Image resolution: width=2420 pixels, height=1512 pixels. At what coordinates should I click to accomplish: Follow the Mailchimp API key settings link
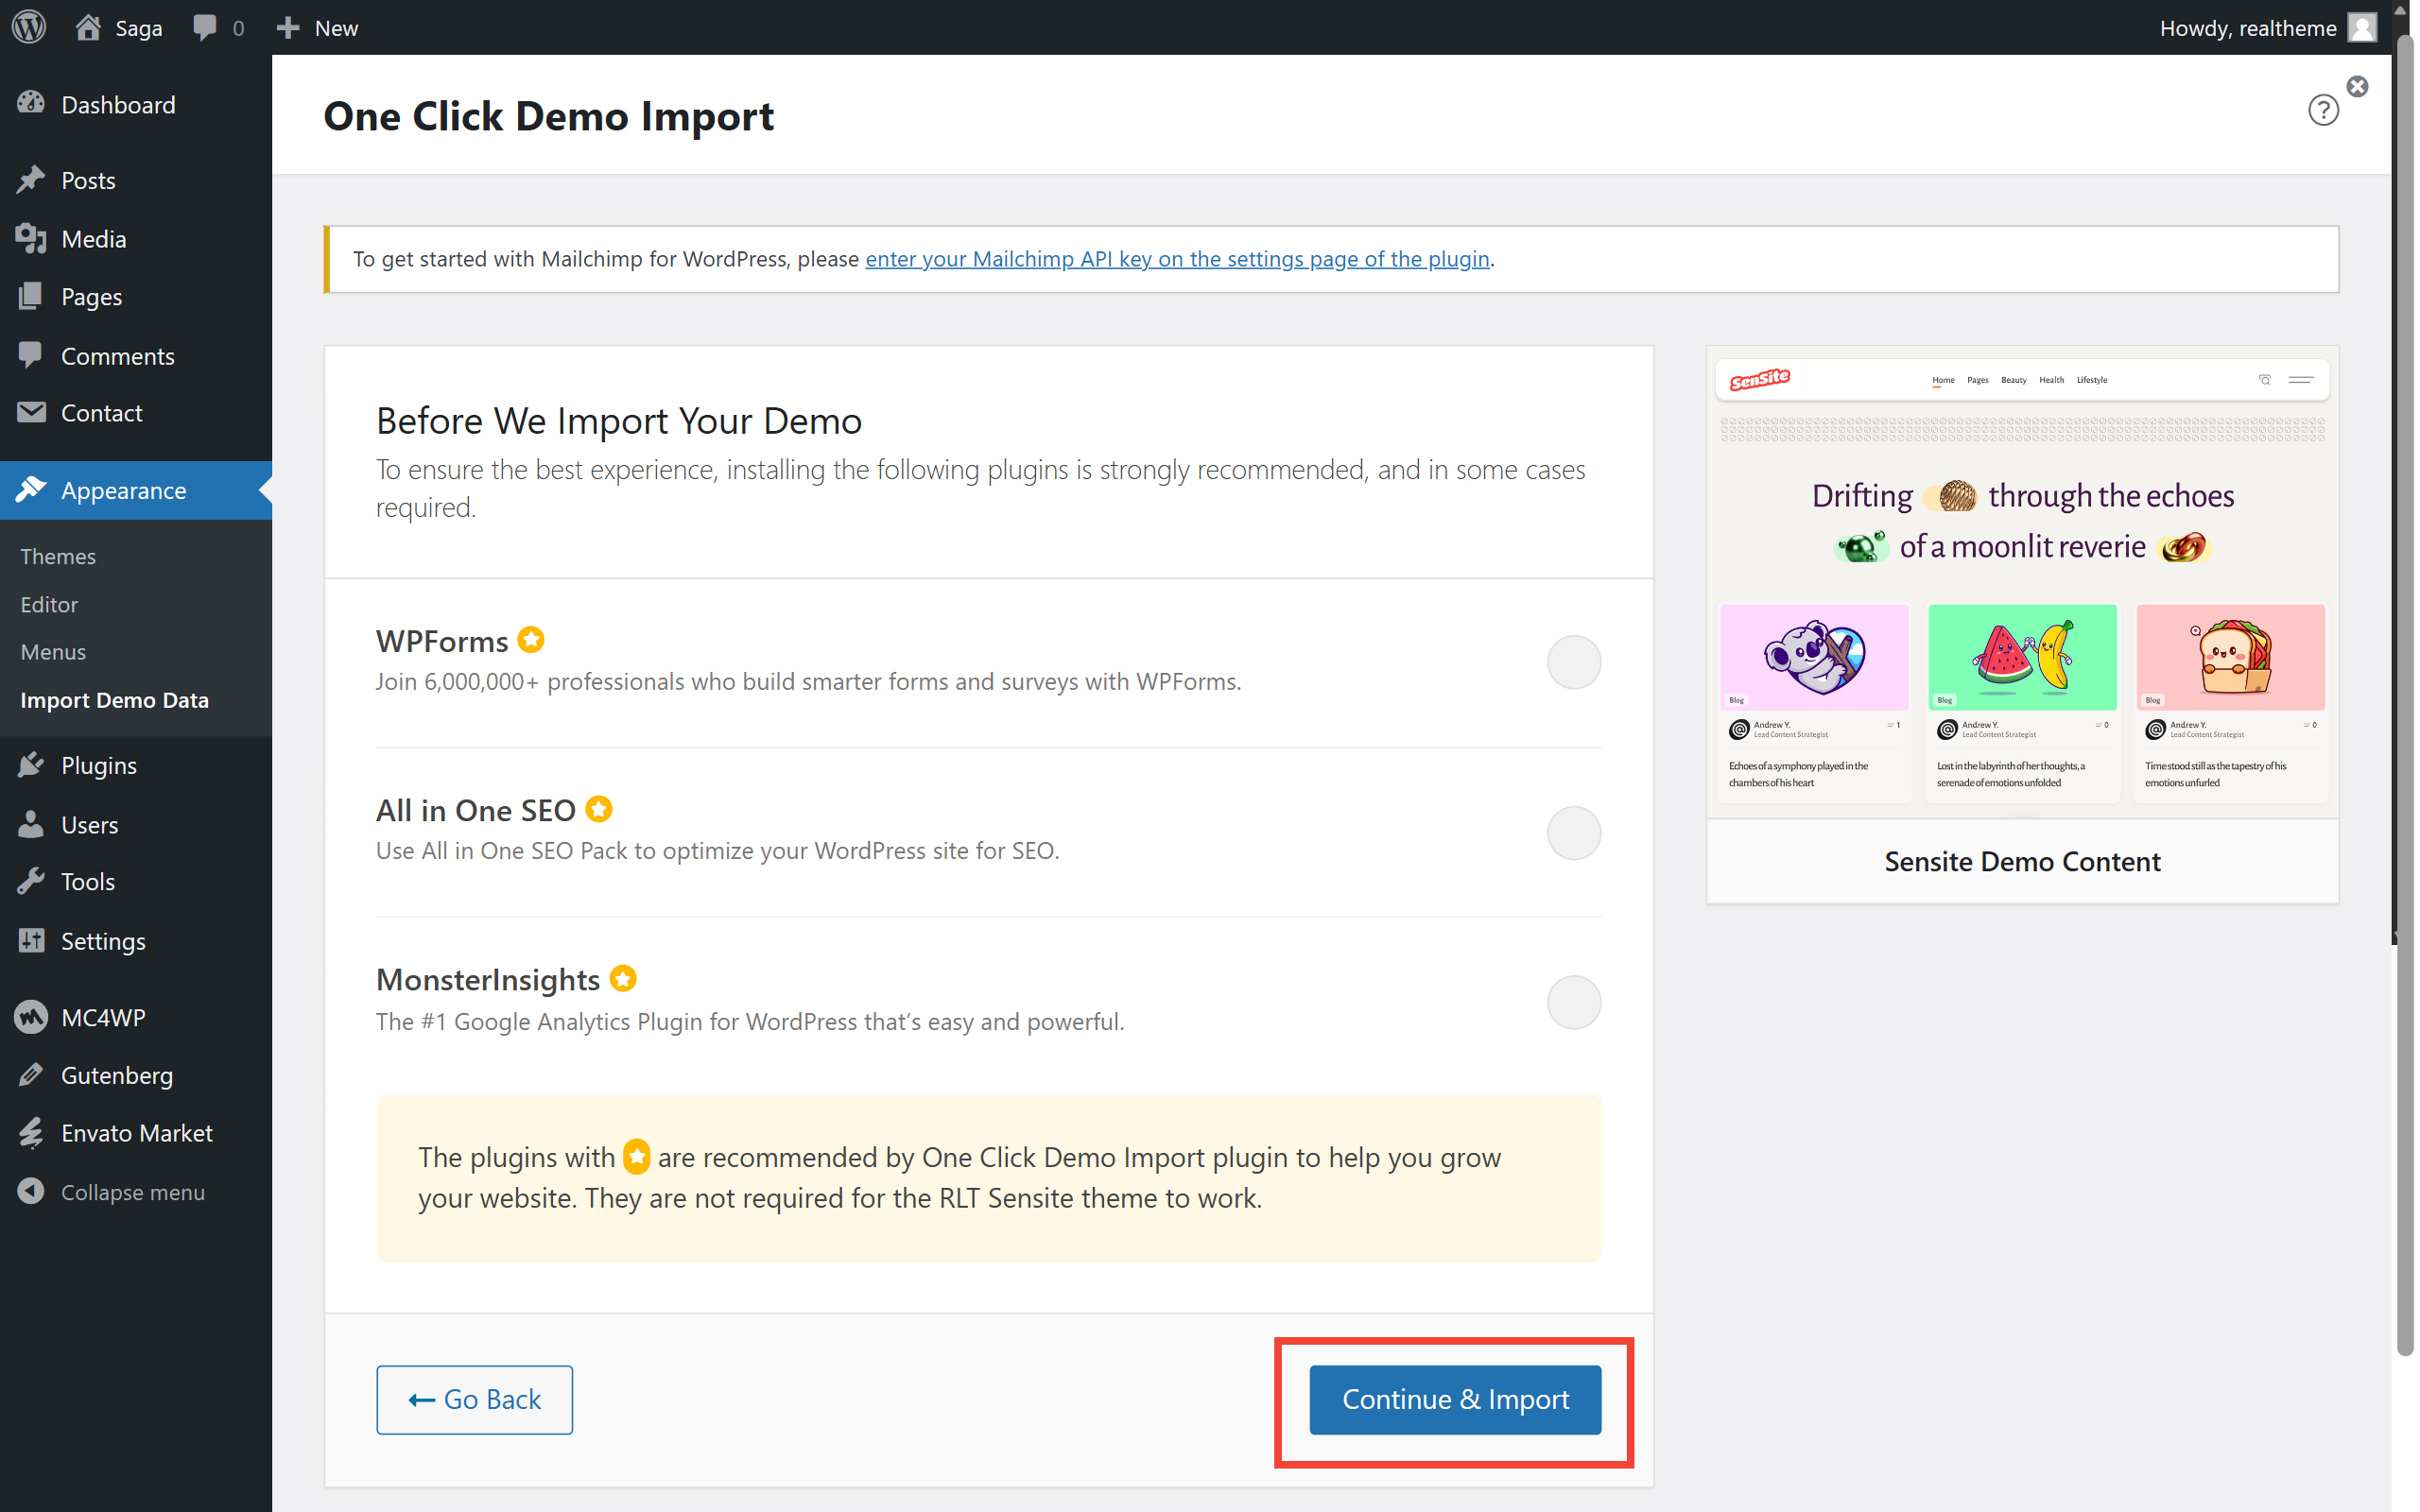click(1177, 259)
